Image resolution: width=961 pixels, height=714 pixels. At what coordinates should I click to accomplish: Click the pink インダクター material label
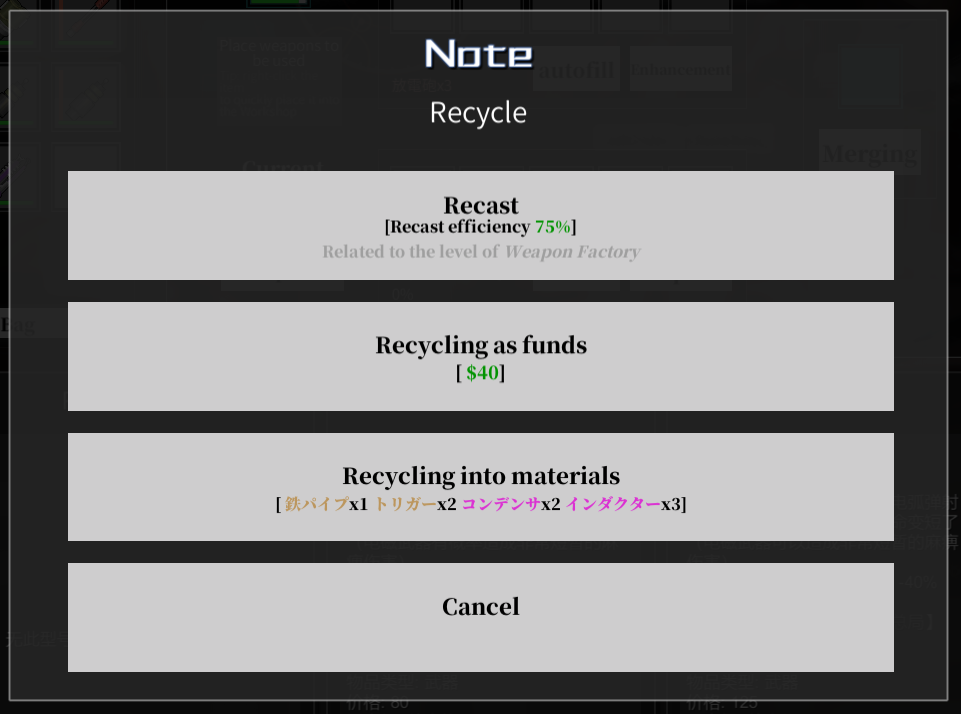pos(613,504)
